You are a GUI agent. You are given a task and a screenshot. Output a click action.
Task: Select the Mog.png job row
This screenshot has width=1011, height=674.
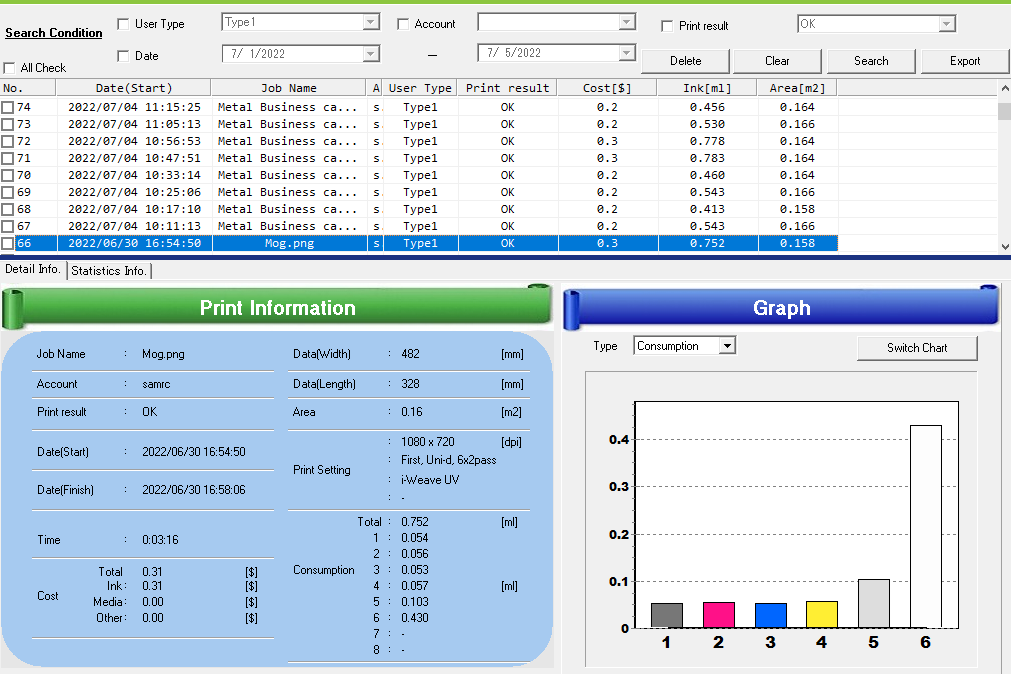pyautogui.click(x=419, y=243)
